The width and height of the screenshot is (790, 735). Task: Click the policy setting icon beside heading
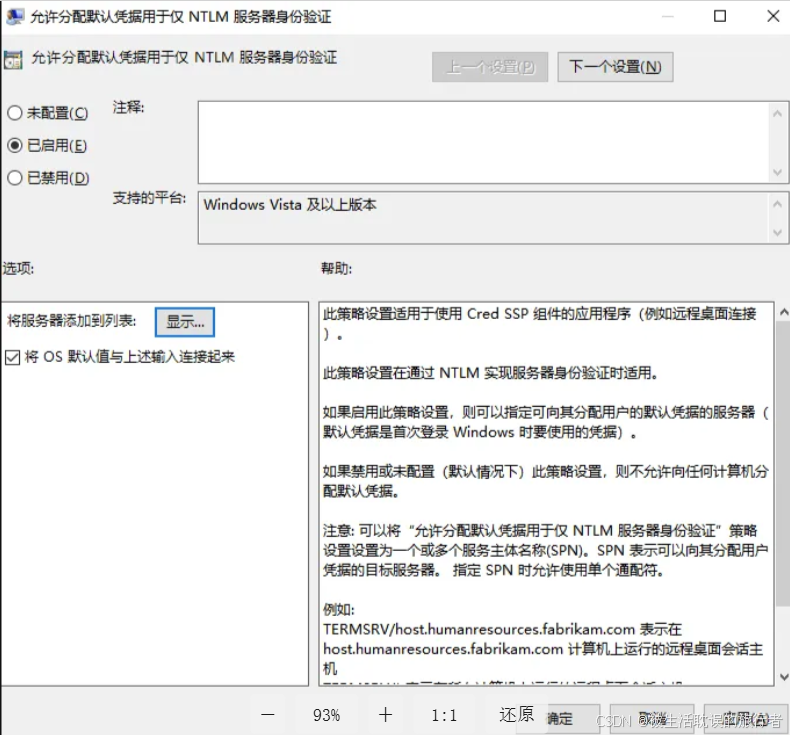13,59
